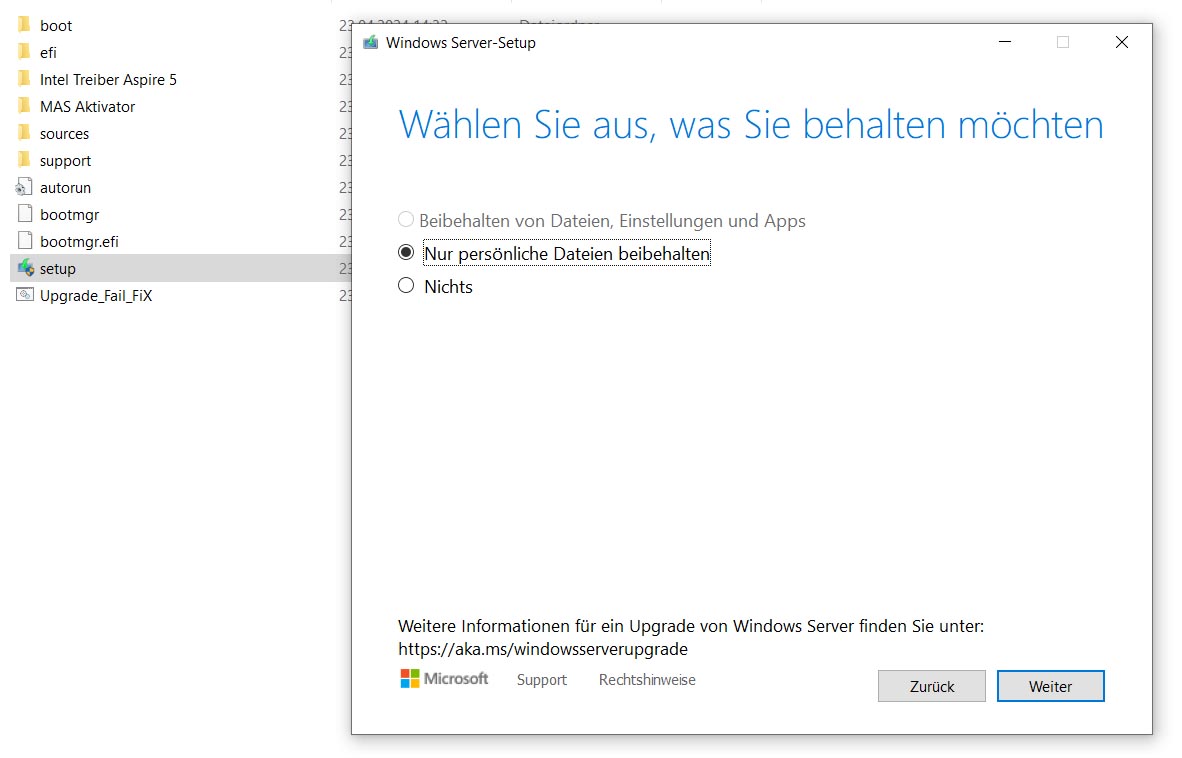Click the 'Upgrade_Fail_FiX' file name

coord(96,295)
